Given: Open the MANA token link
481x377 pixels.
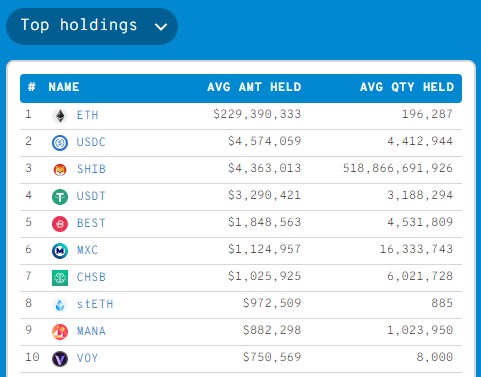Looking at the screenshot, I should coord(91,331).
